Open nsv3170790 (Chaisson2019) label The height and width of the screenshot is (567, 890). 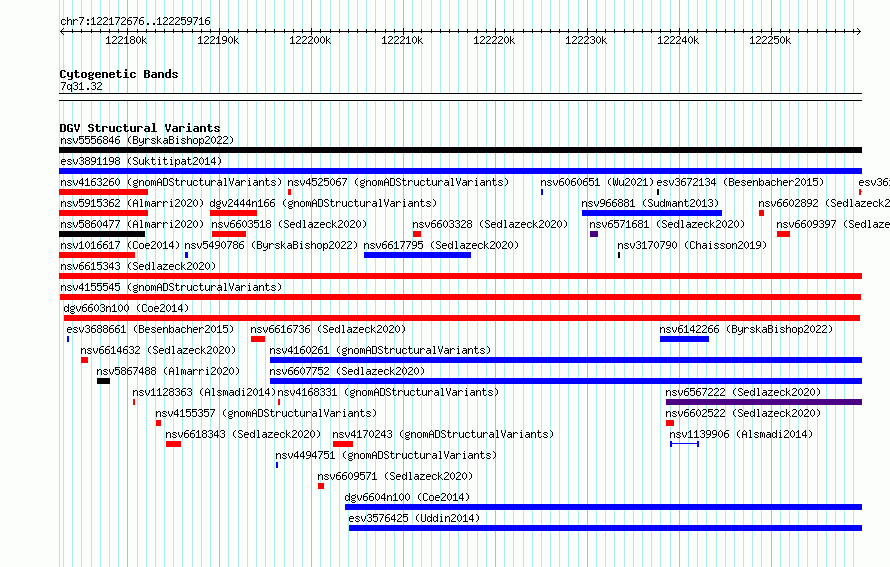(x=692, y=245)
